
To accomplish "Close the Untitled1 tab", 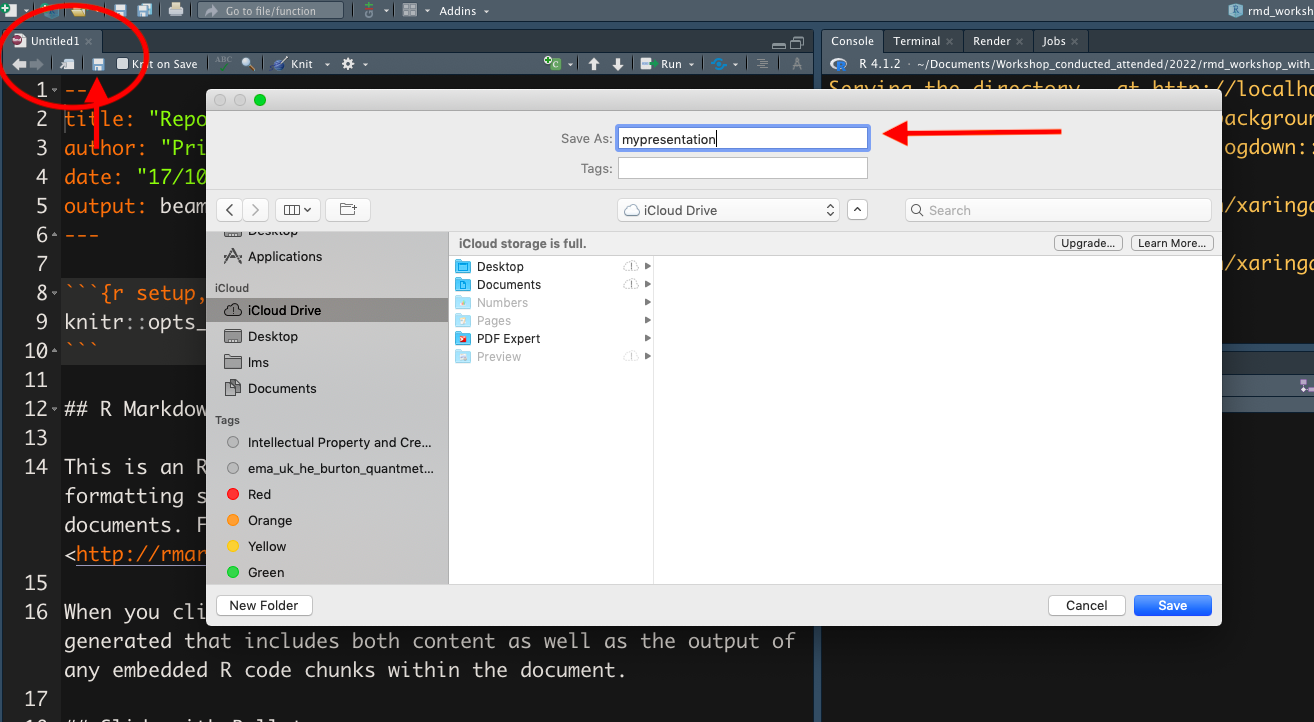I will 89,41.
